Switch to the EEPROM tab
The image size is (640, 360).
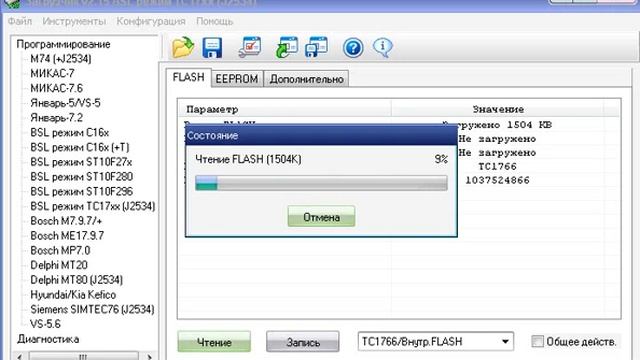237,79
